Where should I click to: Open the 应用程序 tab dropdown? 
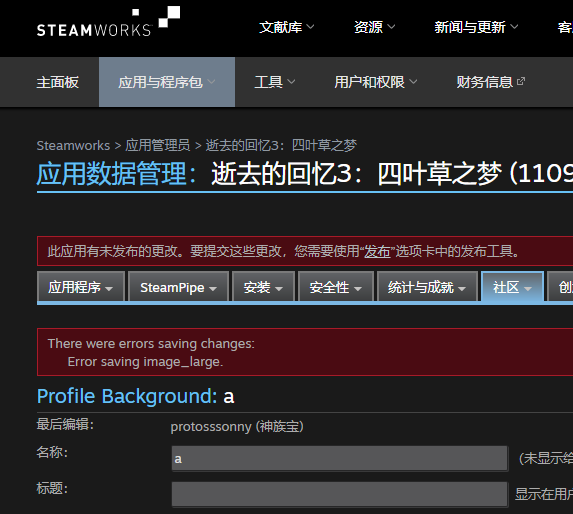(x=81, y=287)
